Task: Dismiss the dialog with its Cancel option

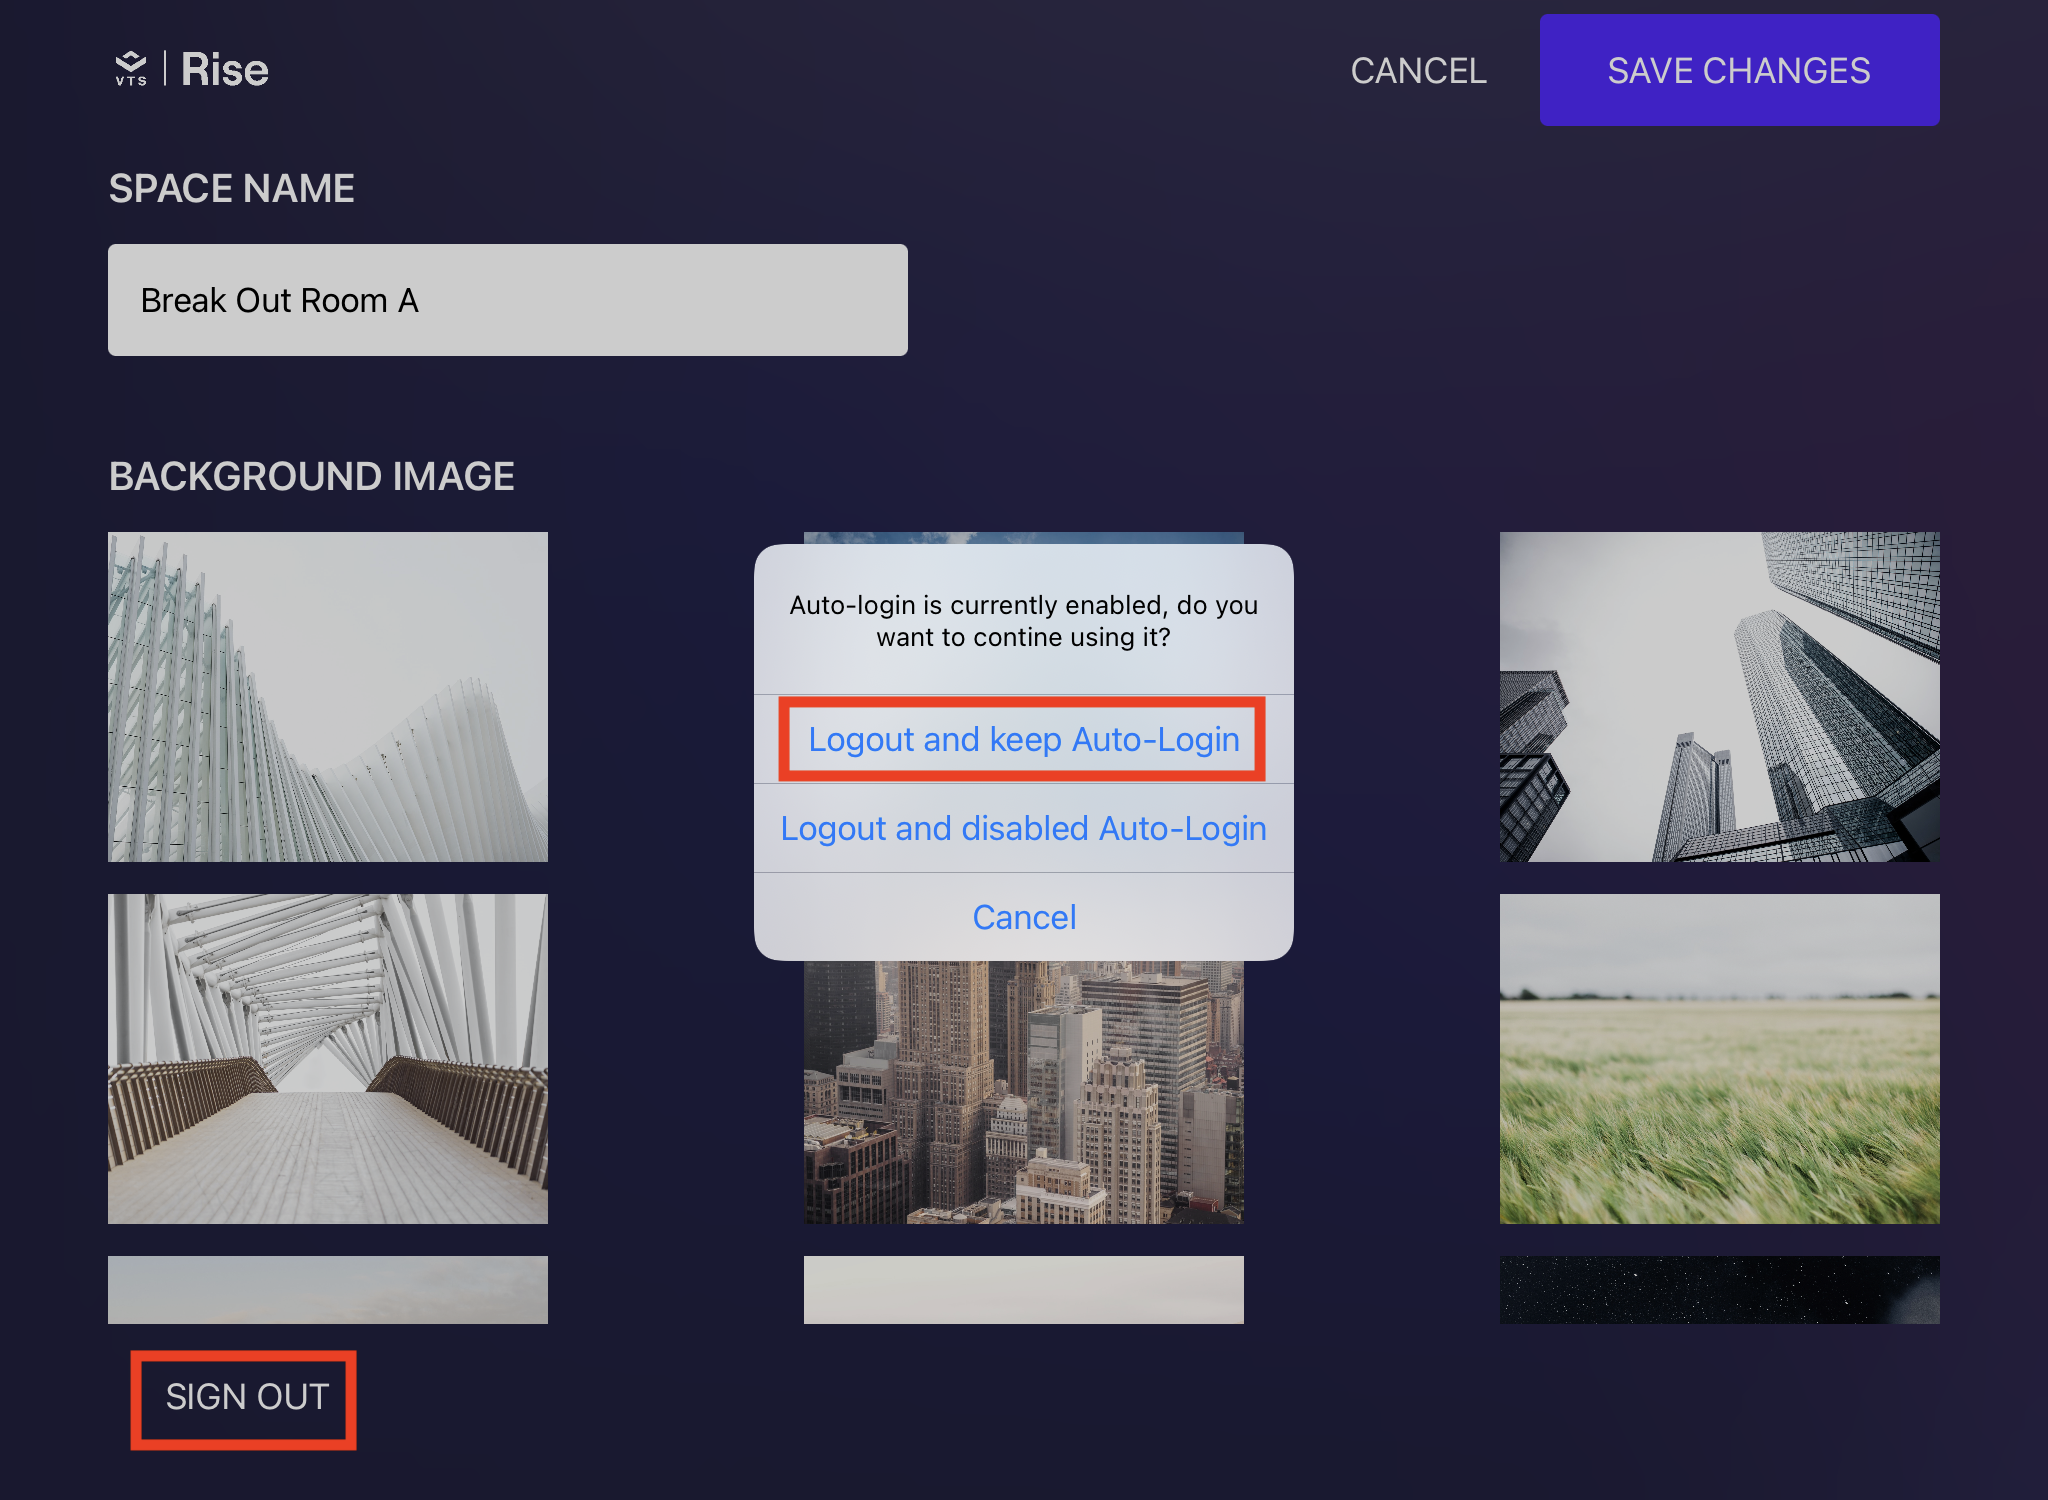Action: [x=1023, y=917]
